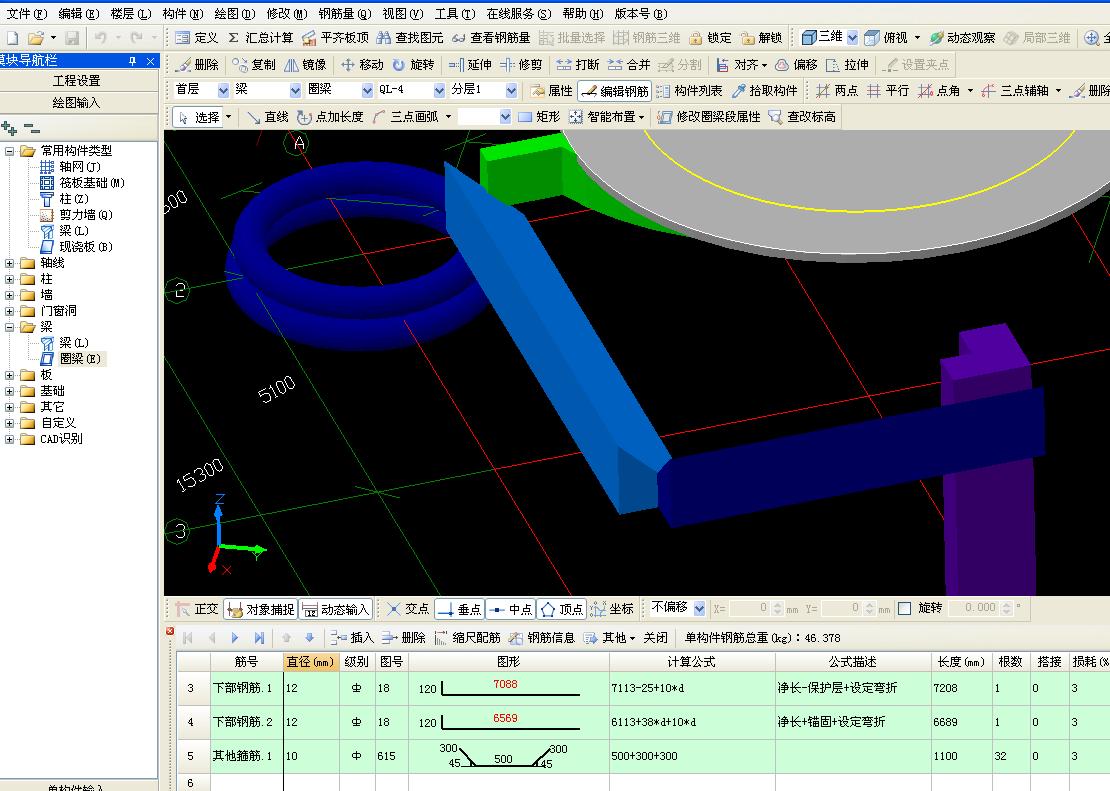
Task: Expand the 门窗洞 tree folder
Action: (x=9, y=311)
